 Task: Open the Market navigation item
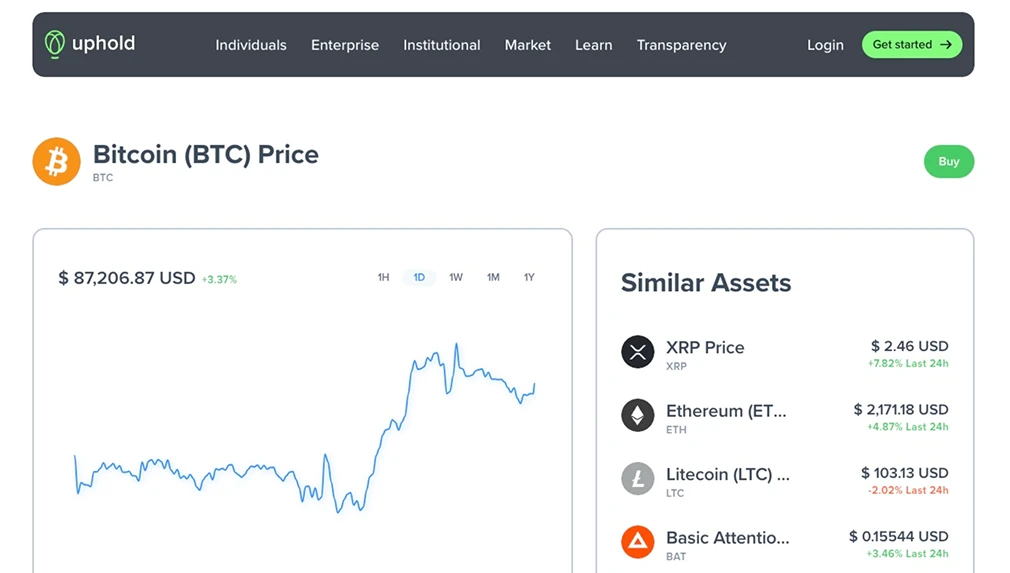(x=528, y=45)
